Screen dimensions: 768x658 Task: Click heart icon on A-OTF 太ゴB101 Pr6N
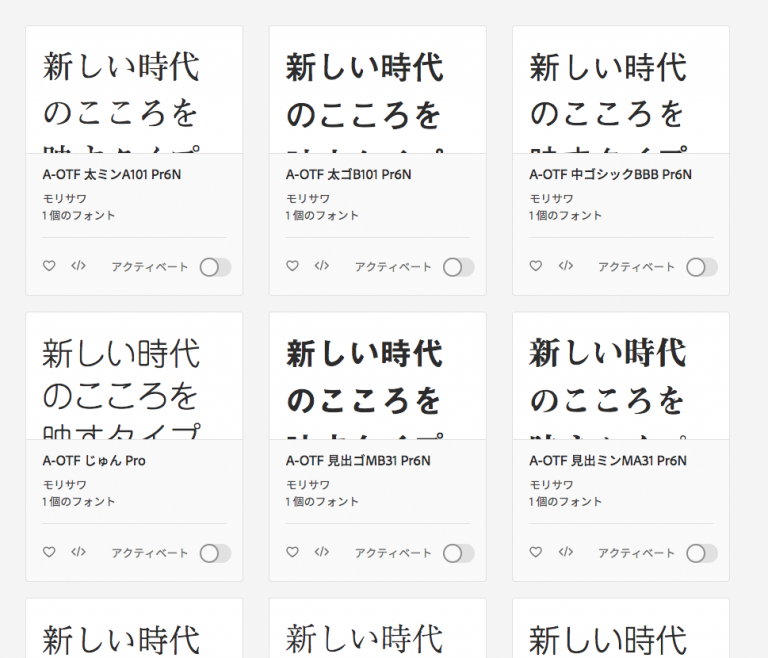coord(292,266)
